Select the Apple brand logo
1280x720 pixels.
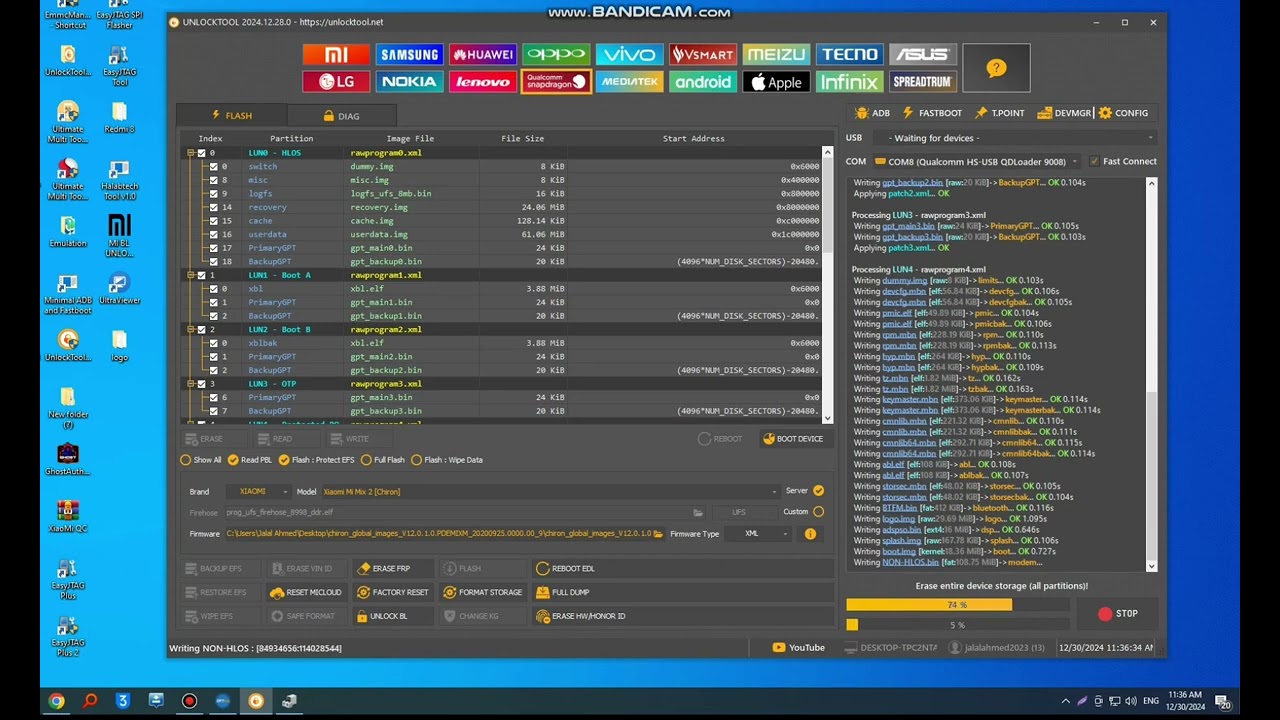click(x=776, y=82)
